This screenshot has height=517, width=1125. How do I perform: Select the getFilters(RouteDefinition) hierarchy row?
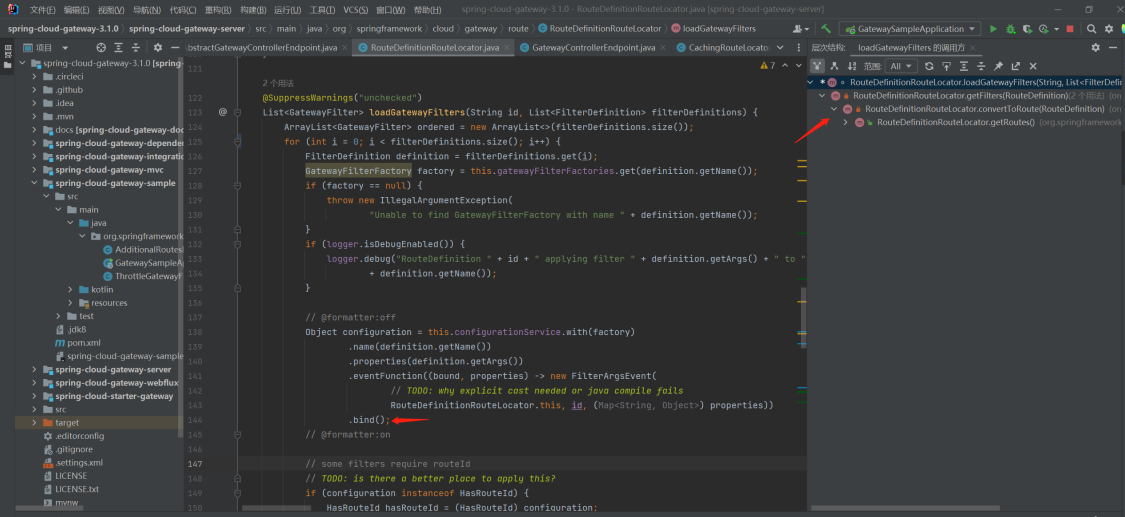[x=966, y=95]
